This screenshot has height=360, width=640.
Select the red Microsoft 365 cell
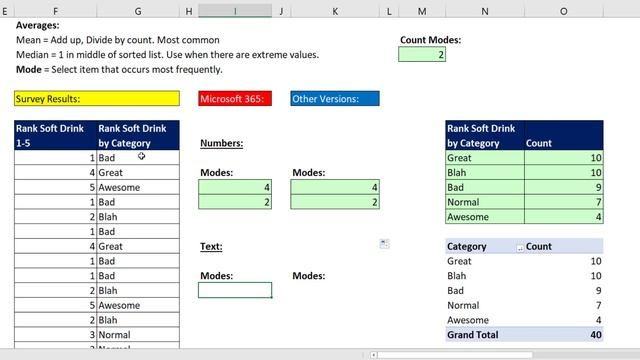(235, 98)
